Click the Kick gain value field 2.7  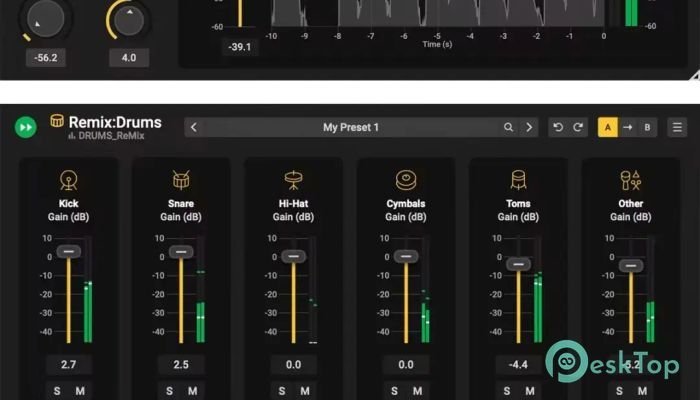[x=69, y=365]
